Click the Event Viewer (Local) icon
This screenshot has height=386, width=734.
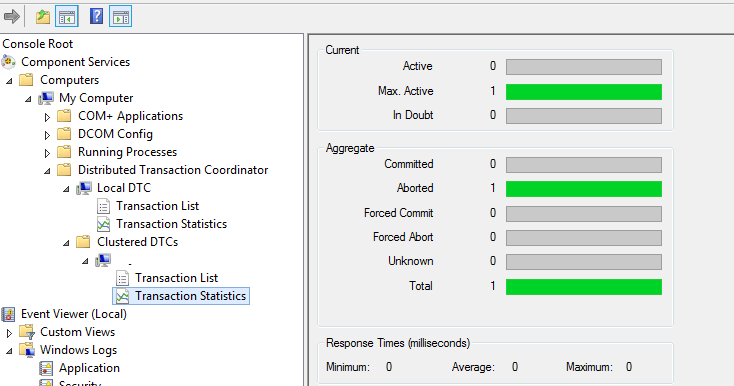[8, 314]
